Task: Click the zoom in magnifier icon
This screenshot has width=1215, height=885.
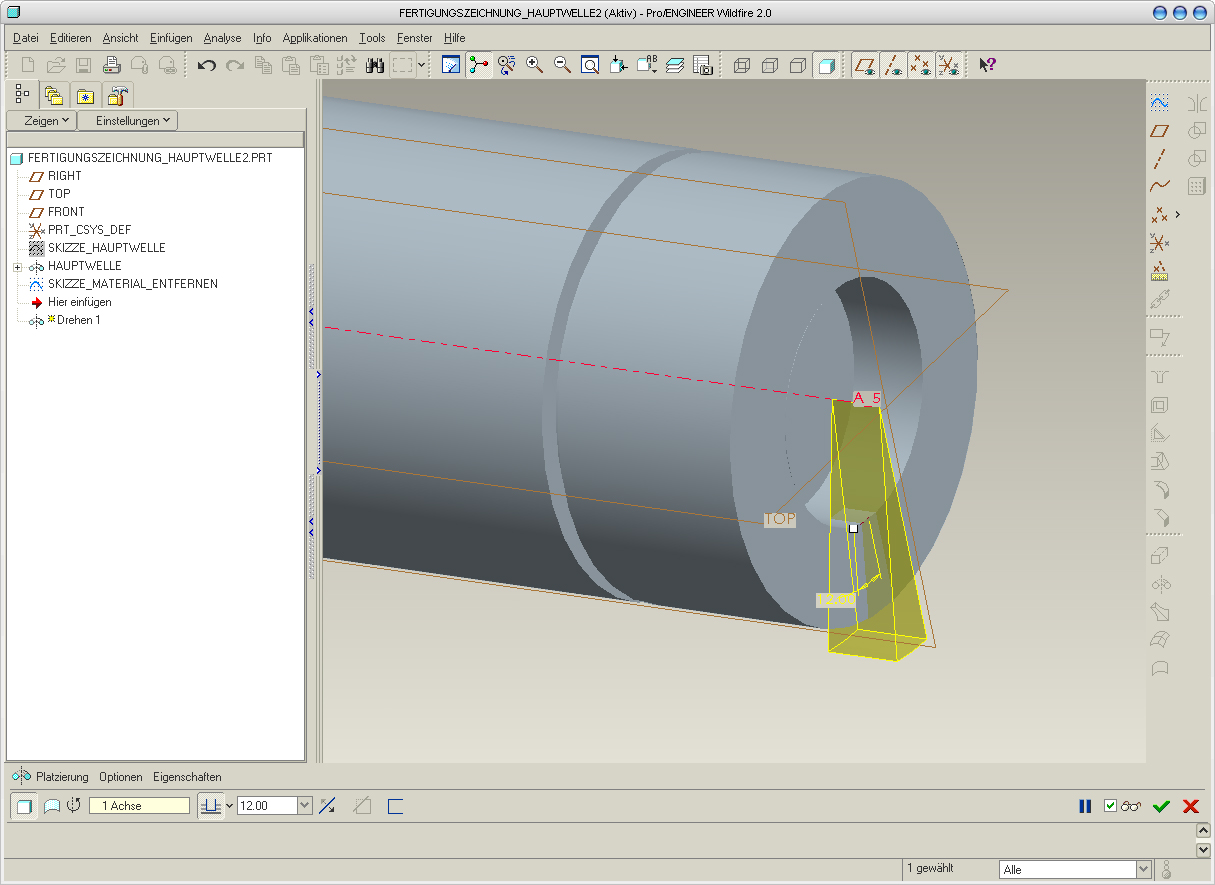Action: click(535, 65)
